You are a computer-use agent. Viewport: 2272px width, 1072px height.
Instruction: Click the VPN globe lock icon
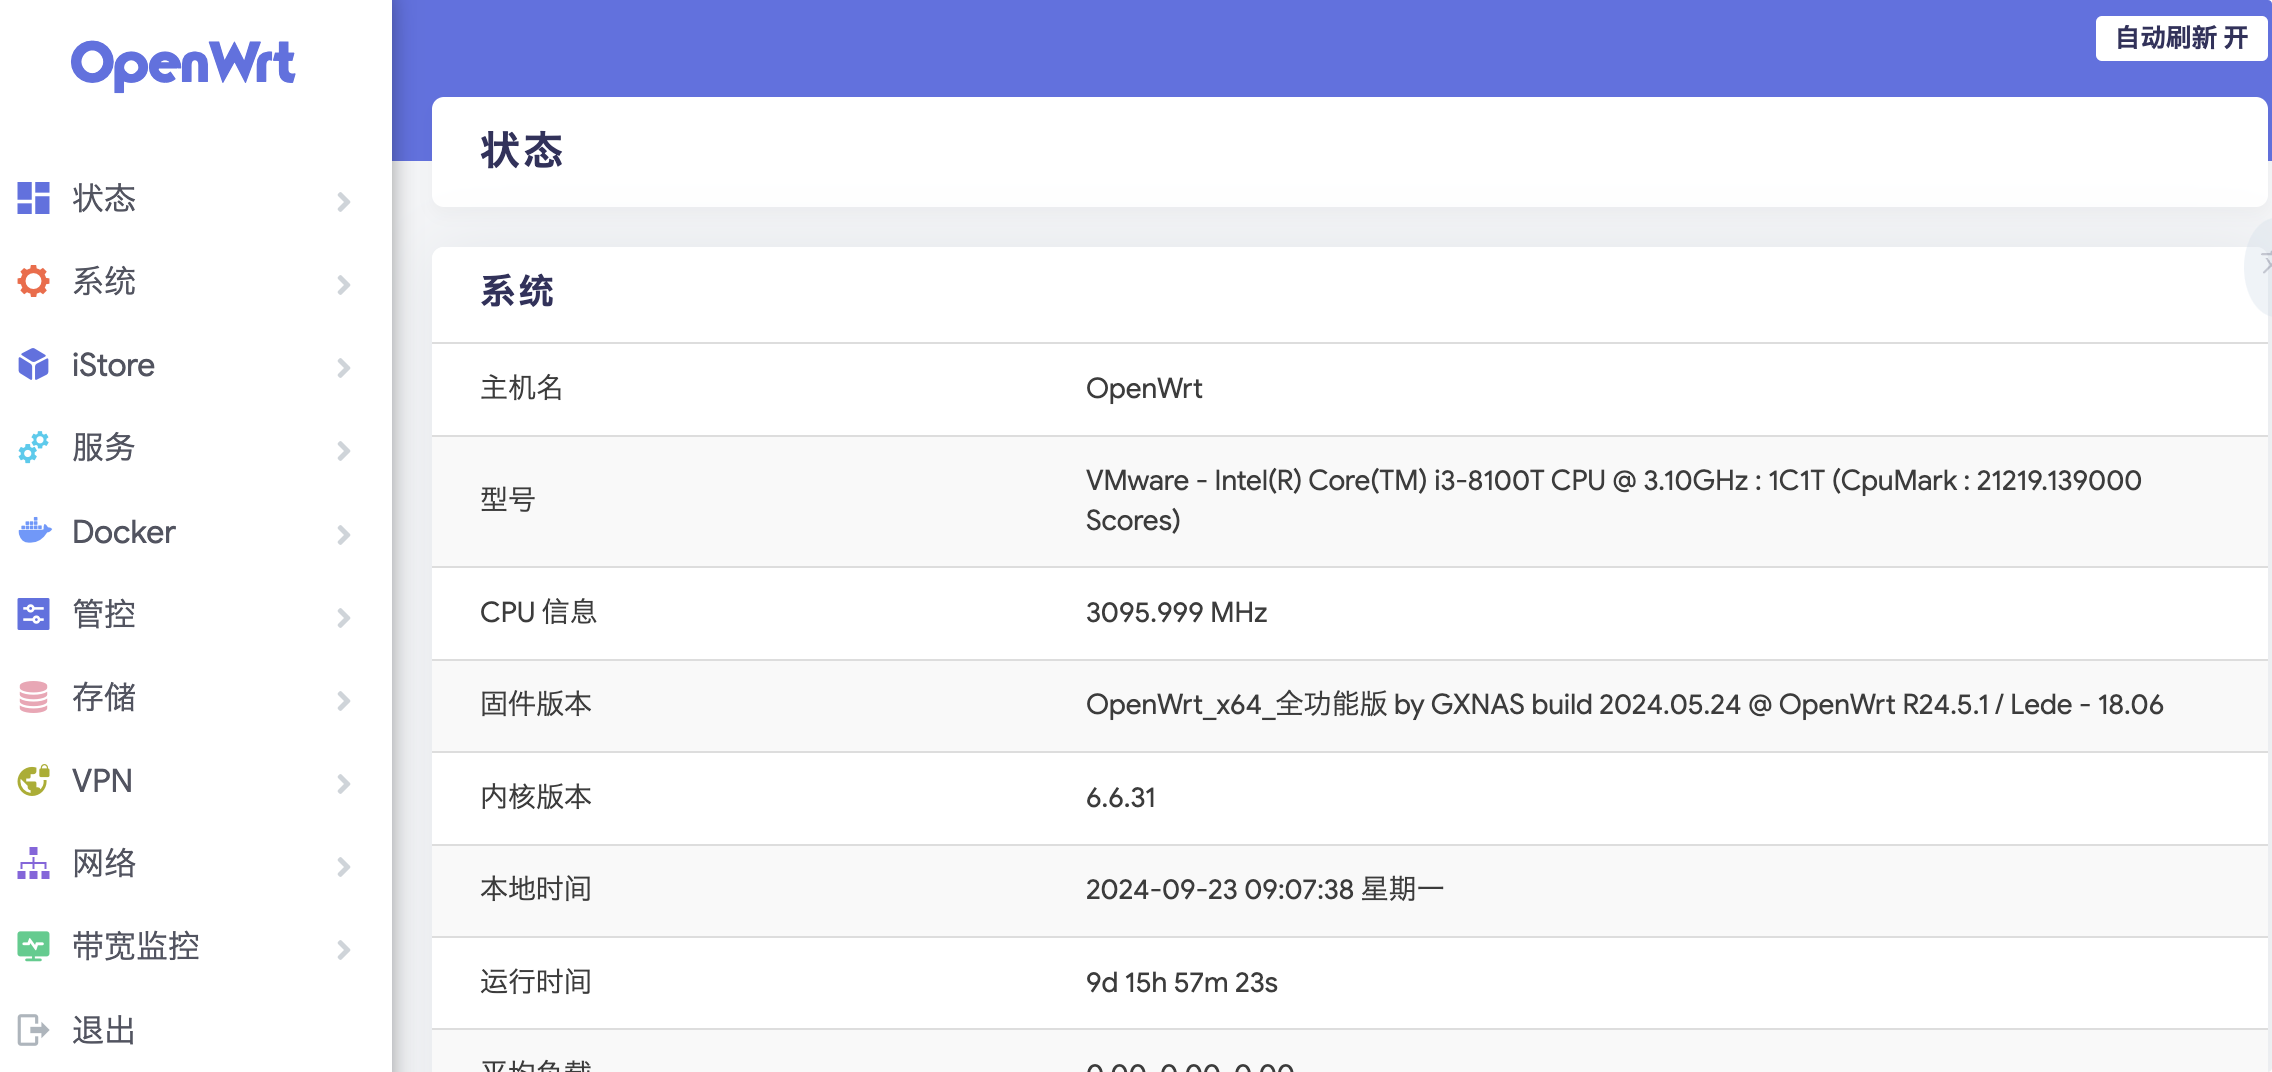click(33, 780)
